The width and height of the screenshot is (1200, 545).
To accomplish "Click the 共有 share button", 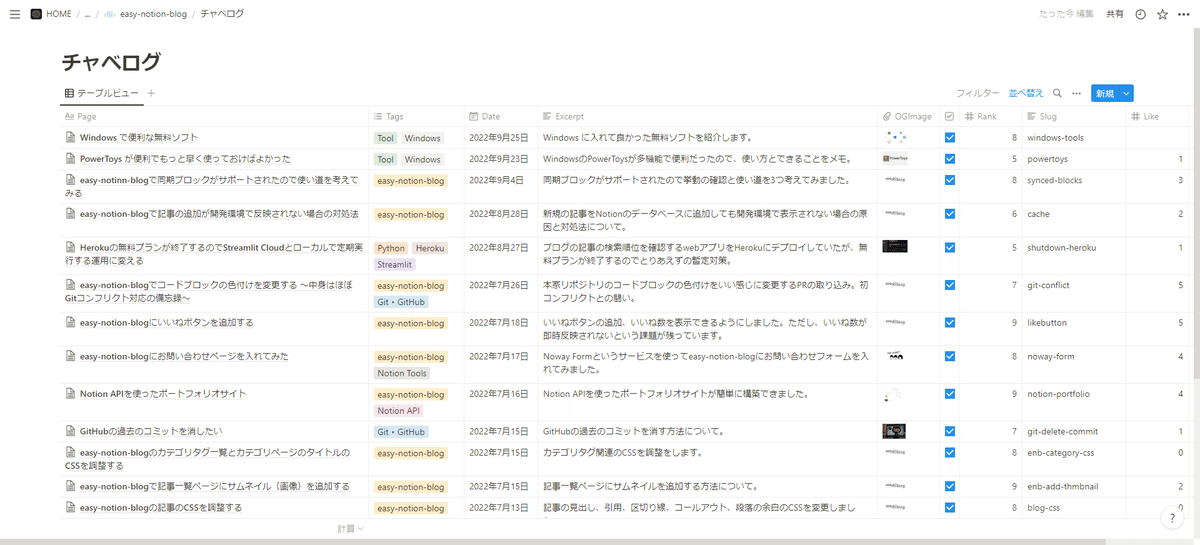I will 1114,15.
